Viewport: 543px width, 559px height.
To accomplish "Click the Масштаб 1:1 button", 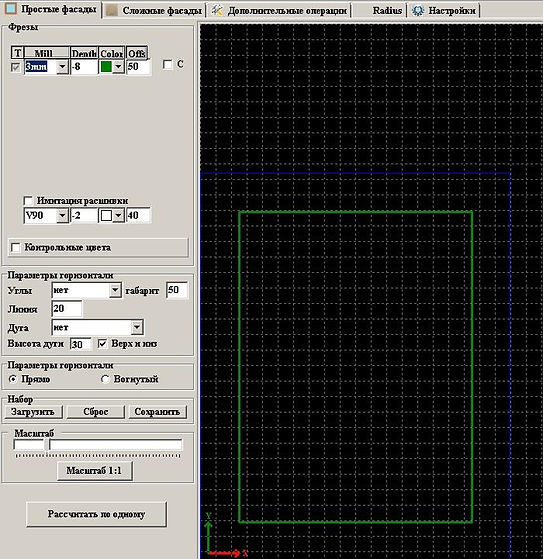I will [x=94, y=471].
